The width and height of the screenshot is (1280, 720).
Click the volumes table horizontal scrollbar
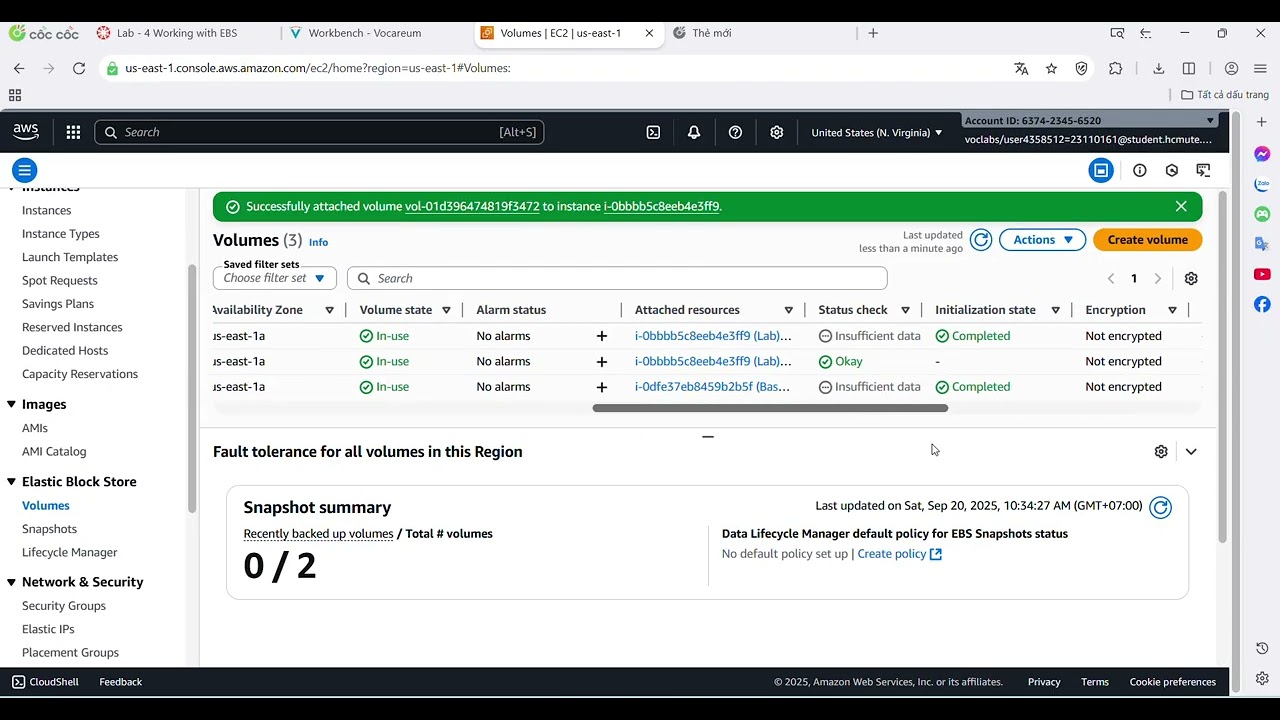coord(770,408)
